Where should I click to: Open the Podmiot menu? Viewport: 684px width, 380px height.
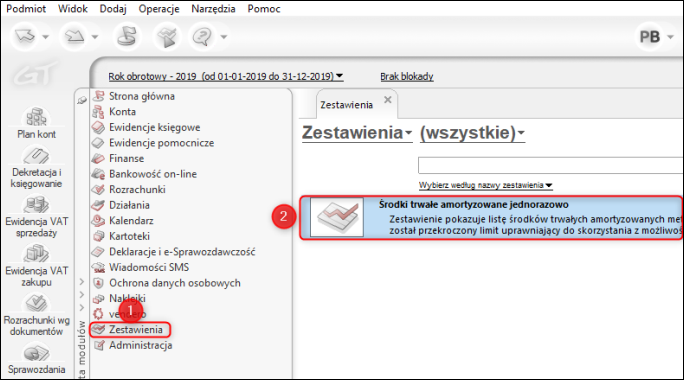click(x=26, y=9)
